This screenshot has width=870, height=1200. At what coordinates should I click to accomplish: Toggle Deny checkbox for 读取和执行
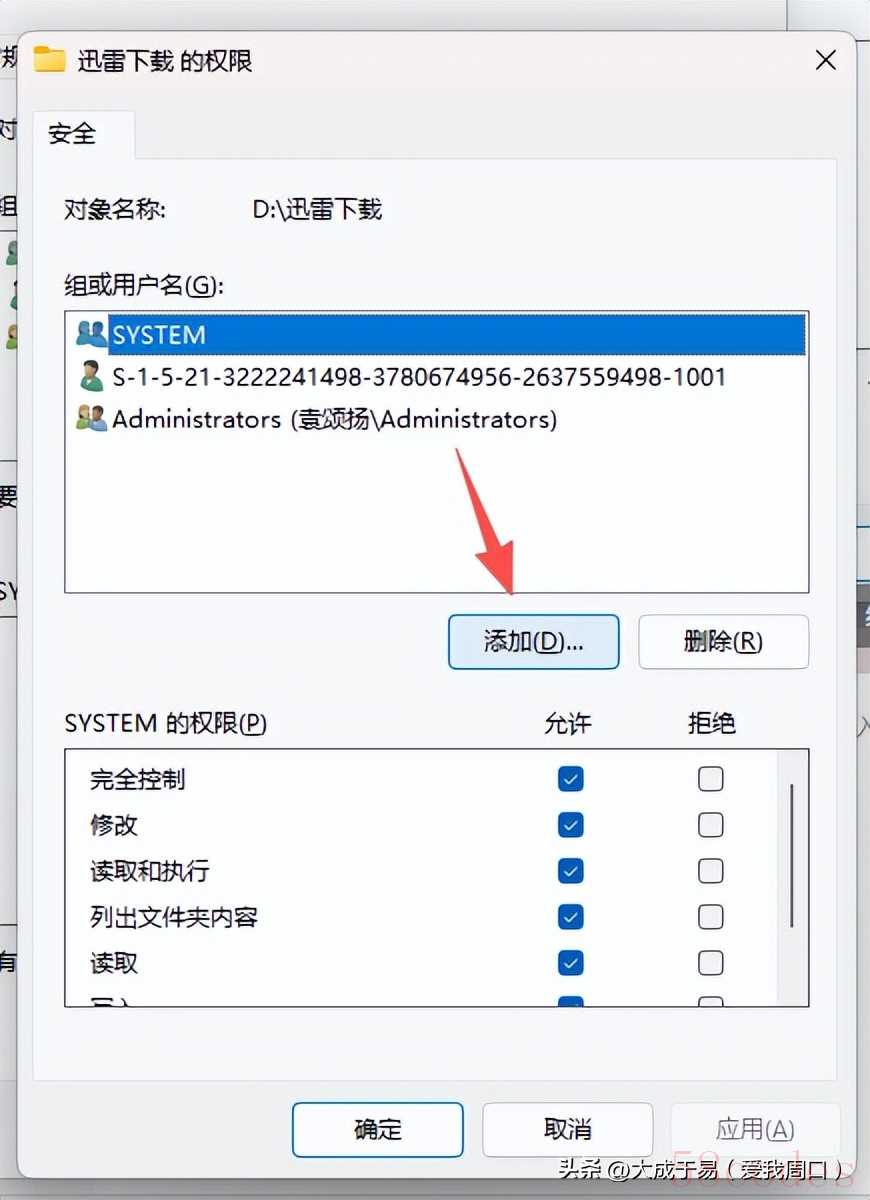tap(711, 871)
